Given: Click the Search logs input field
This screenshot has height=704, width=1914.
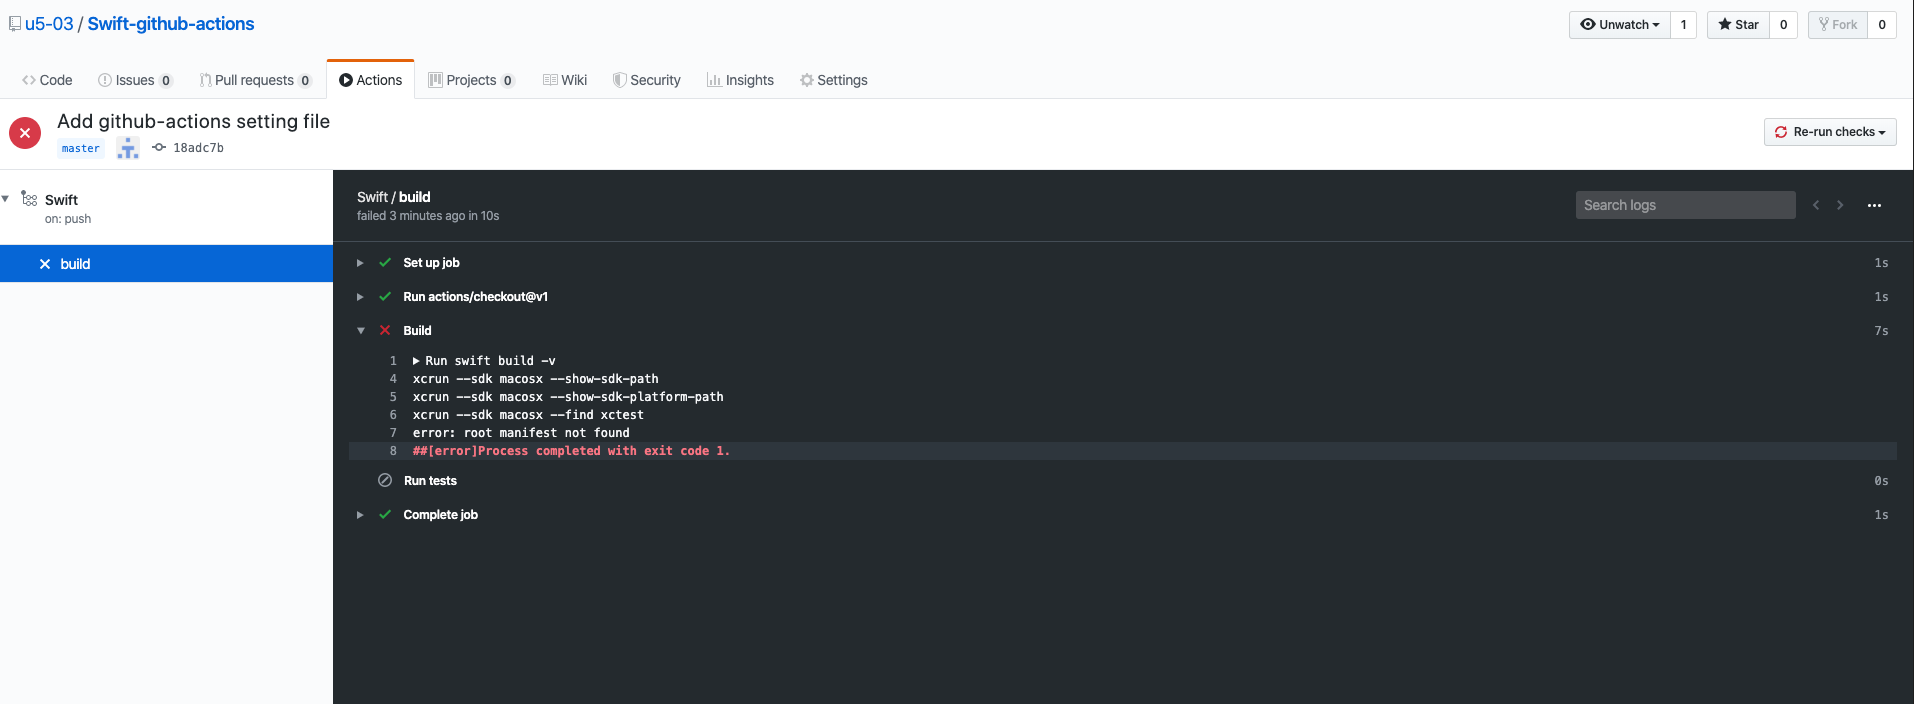Looking at the screenshot, I should [1685, 205].
